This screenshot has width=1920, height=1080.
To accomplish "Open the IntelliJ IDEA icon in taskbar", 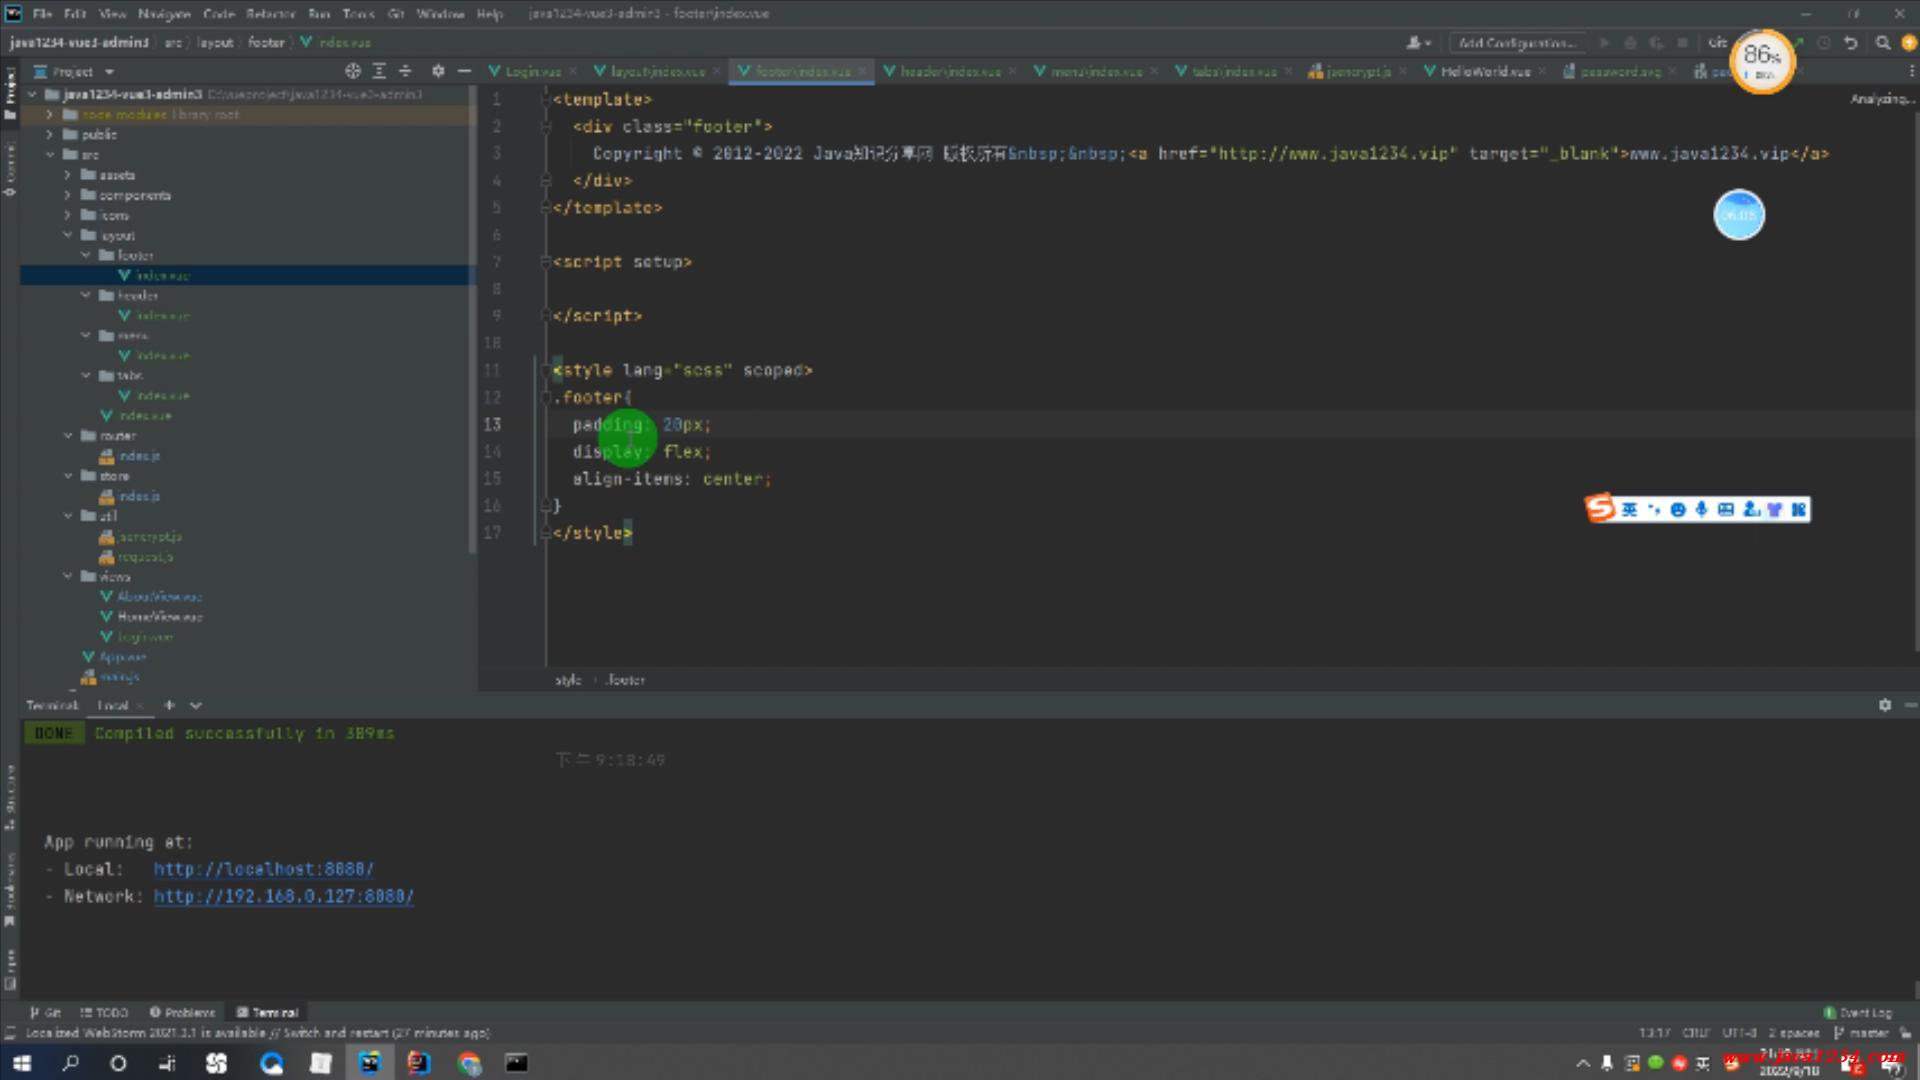I will point(419,1063).
